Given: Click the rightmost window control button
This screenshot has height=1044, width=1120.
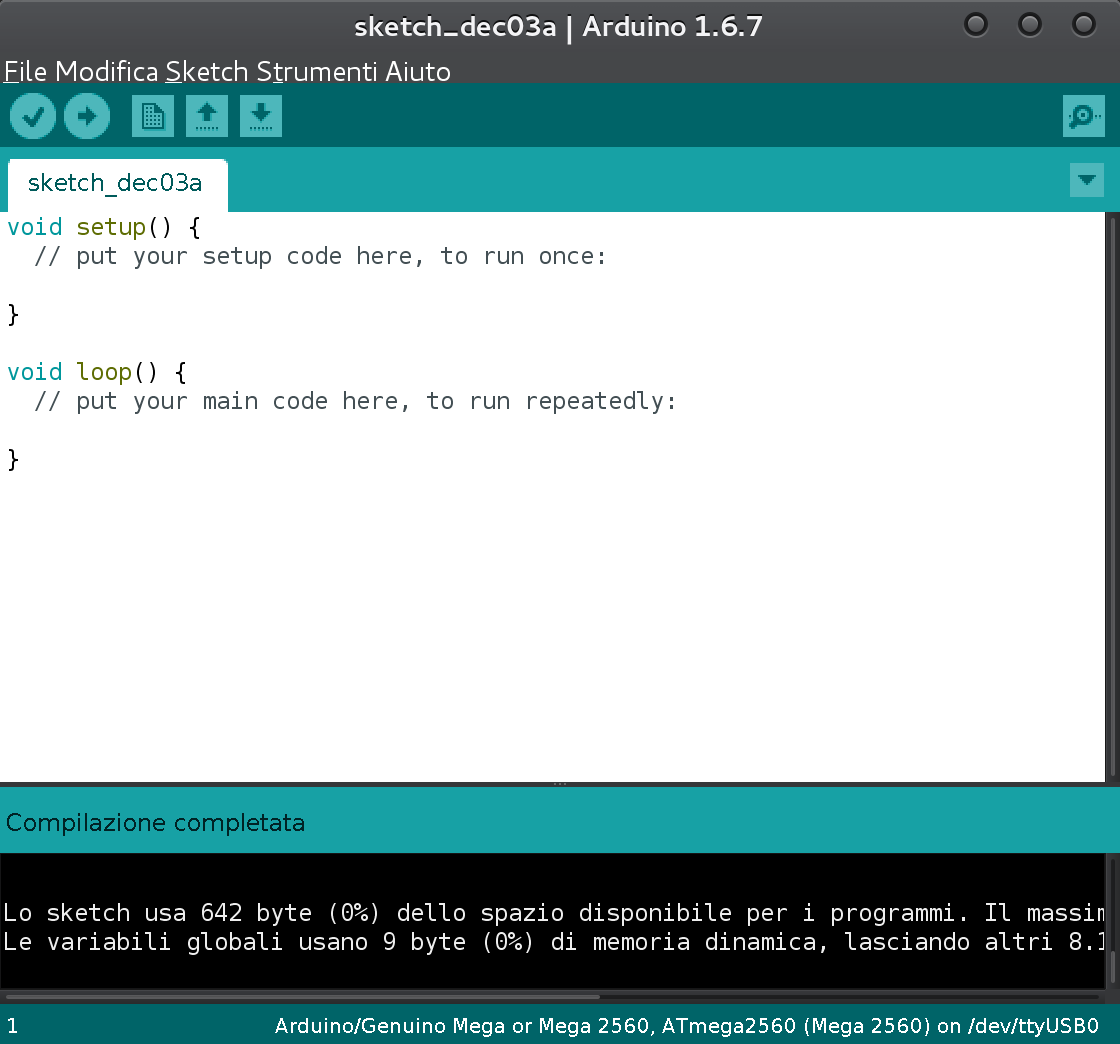Looking at the screenshot, I should pyautogui.click(x=1084, y=25).
